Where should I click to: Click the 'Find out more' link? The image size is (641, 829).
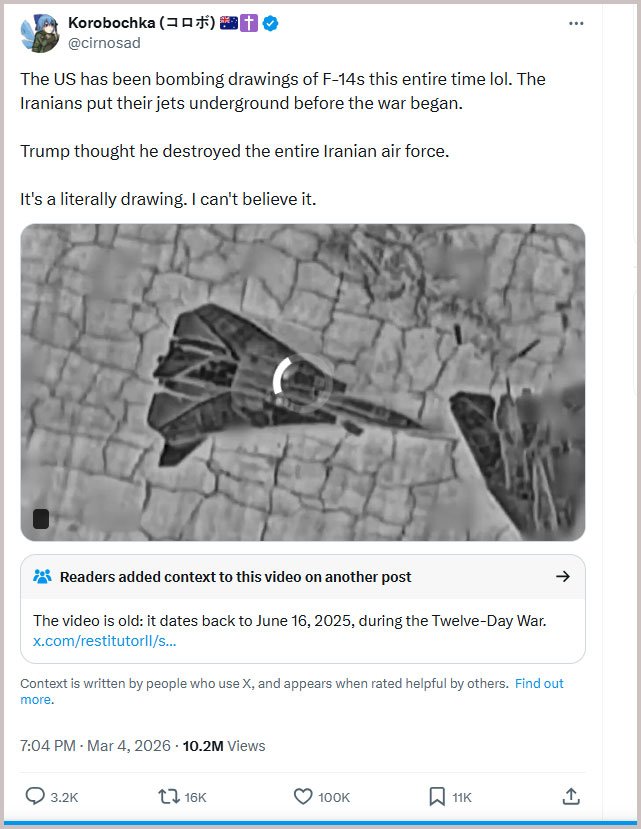[539, 684]
